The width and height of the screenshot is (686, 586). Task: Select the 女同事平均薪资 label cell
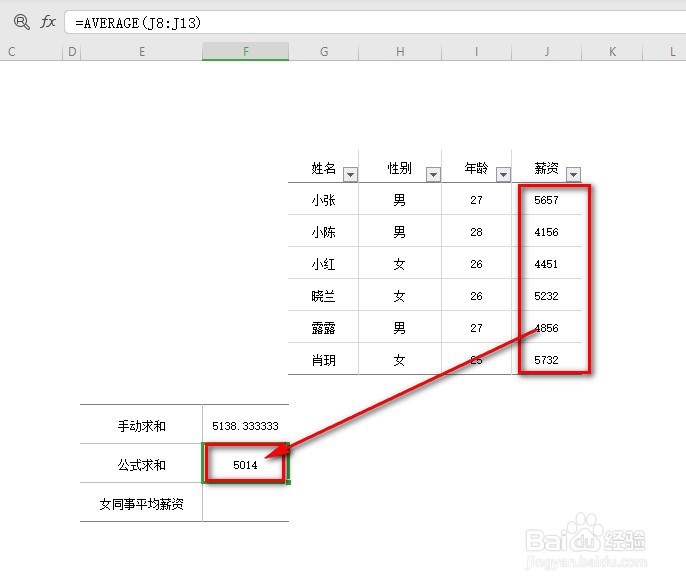click(141, 503)
